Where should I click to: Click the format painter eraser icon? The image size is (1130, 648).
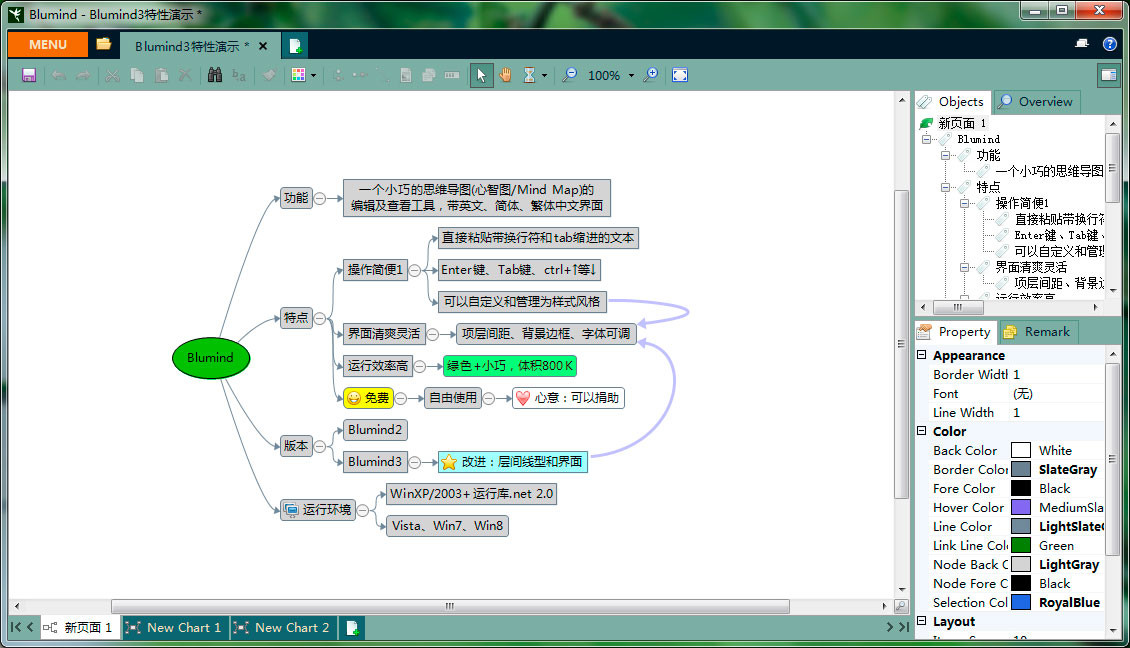pyautogui.click(x=269, y=75)
